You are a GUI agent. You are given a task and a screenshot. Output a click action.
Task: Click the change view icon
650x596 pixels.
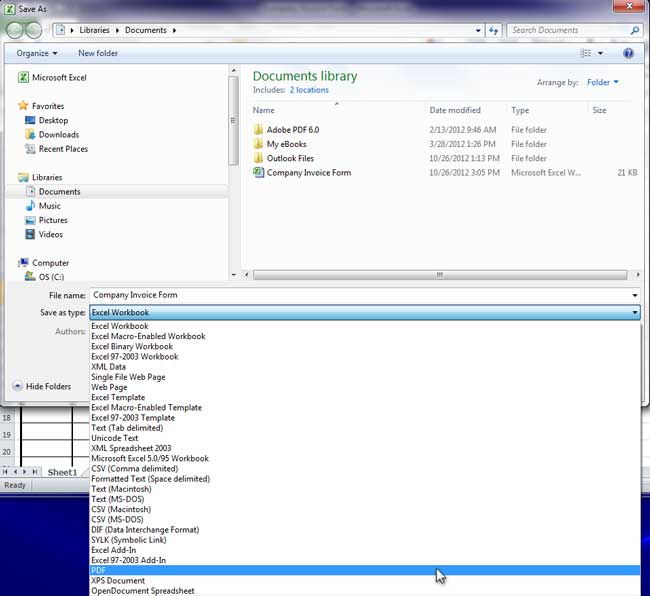coord(586,53)
